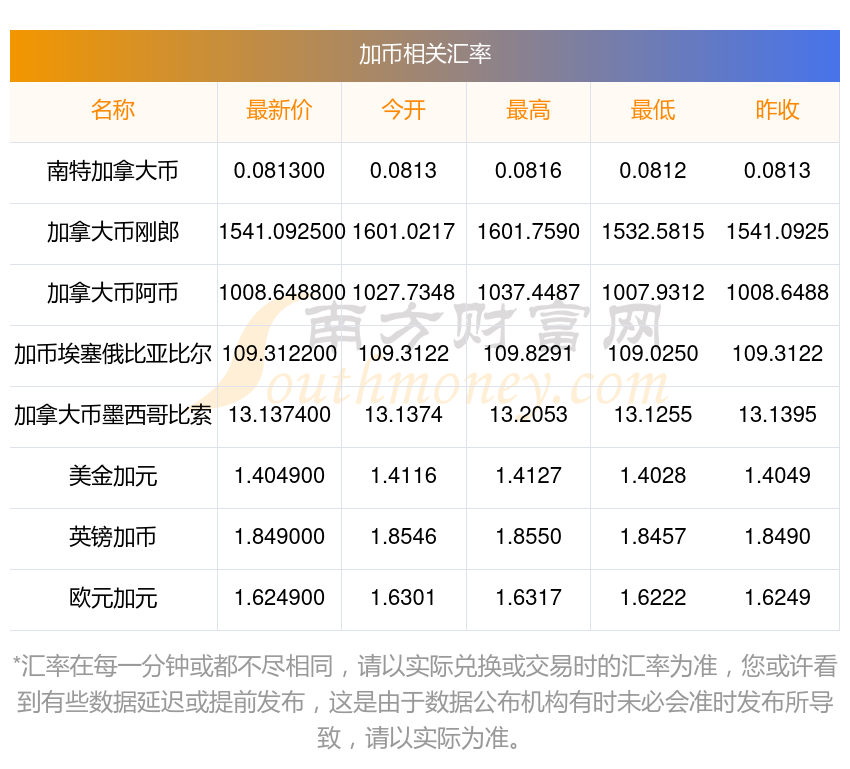Select the 今开 column header
850x769 pixels.
[403, 110]
